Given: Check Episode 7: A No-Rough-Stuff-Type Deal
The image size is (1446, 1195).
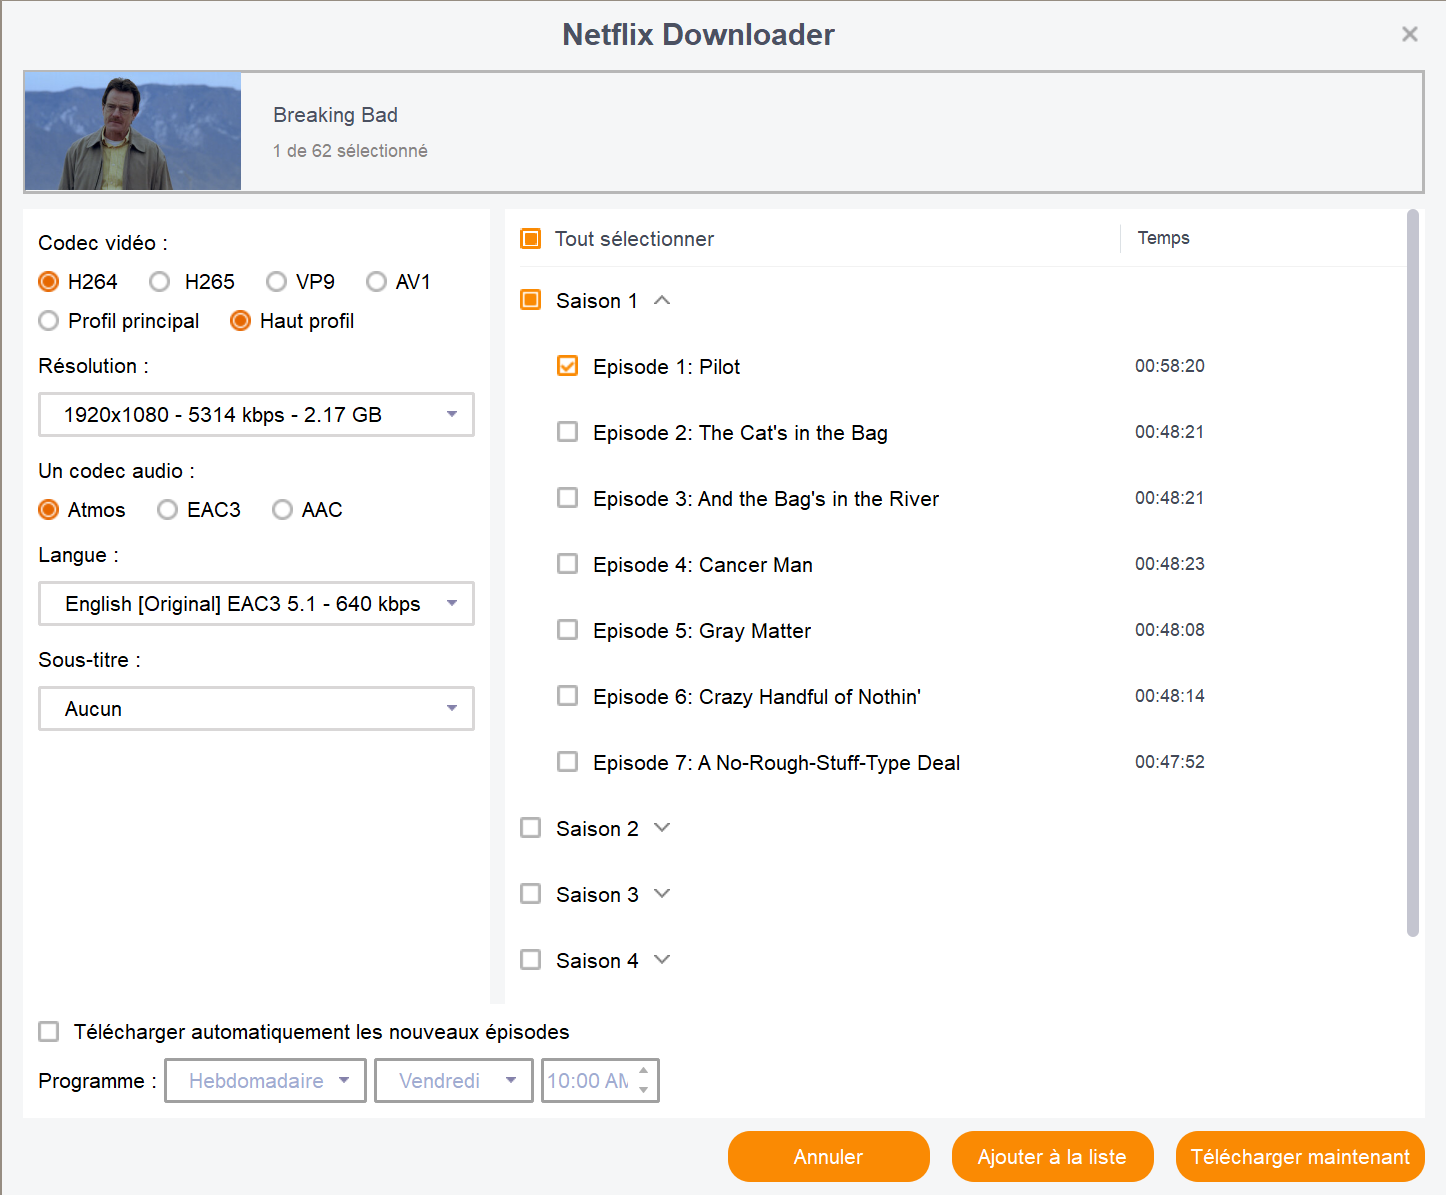Looking at the screenshot, I should [567, 762].
